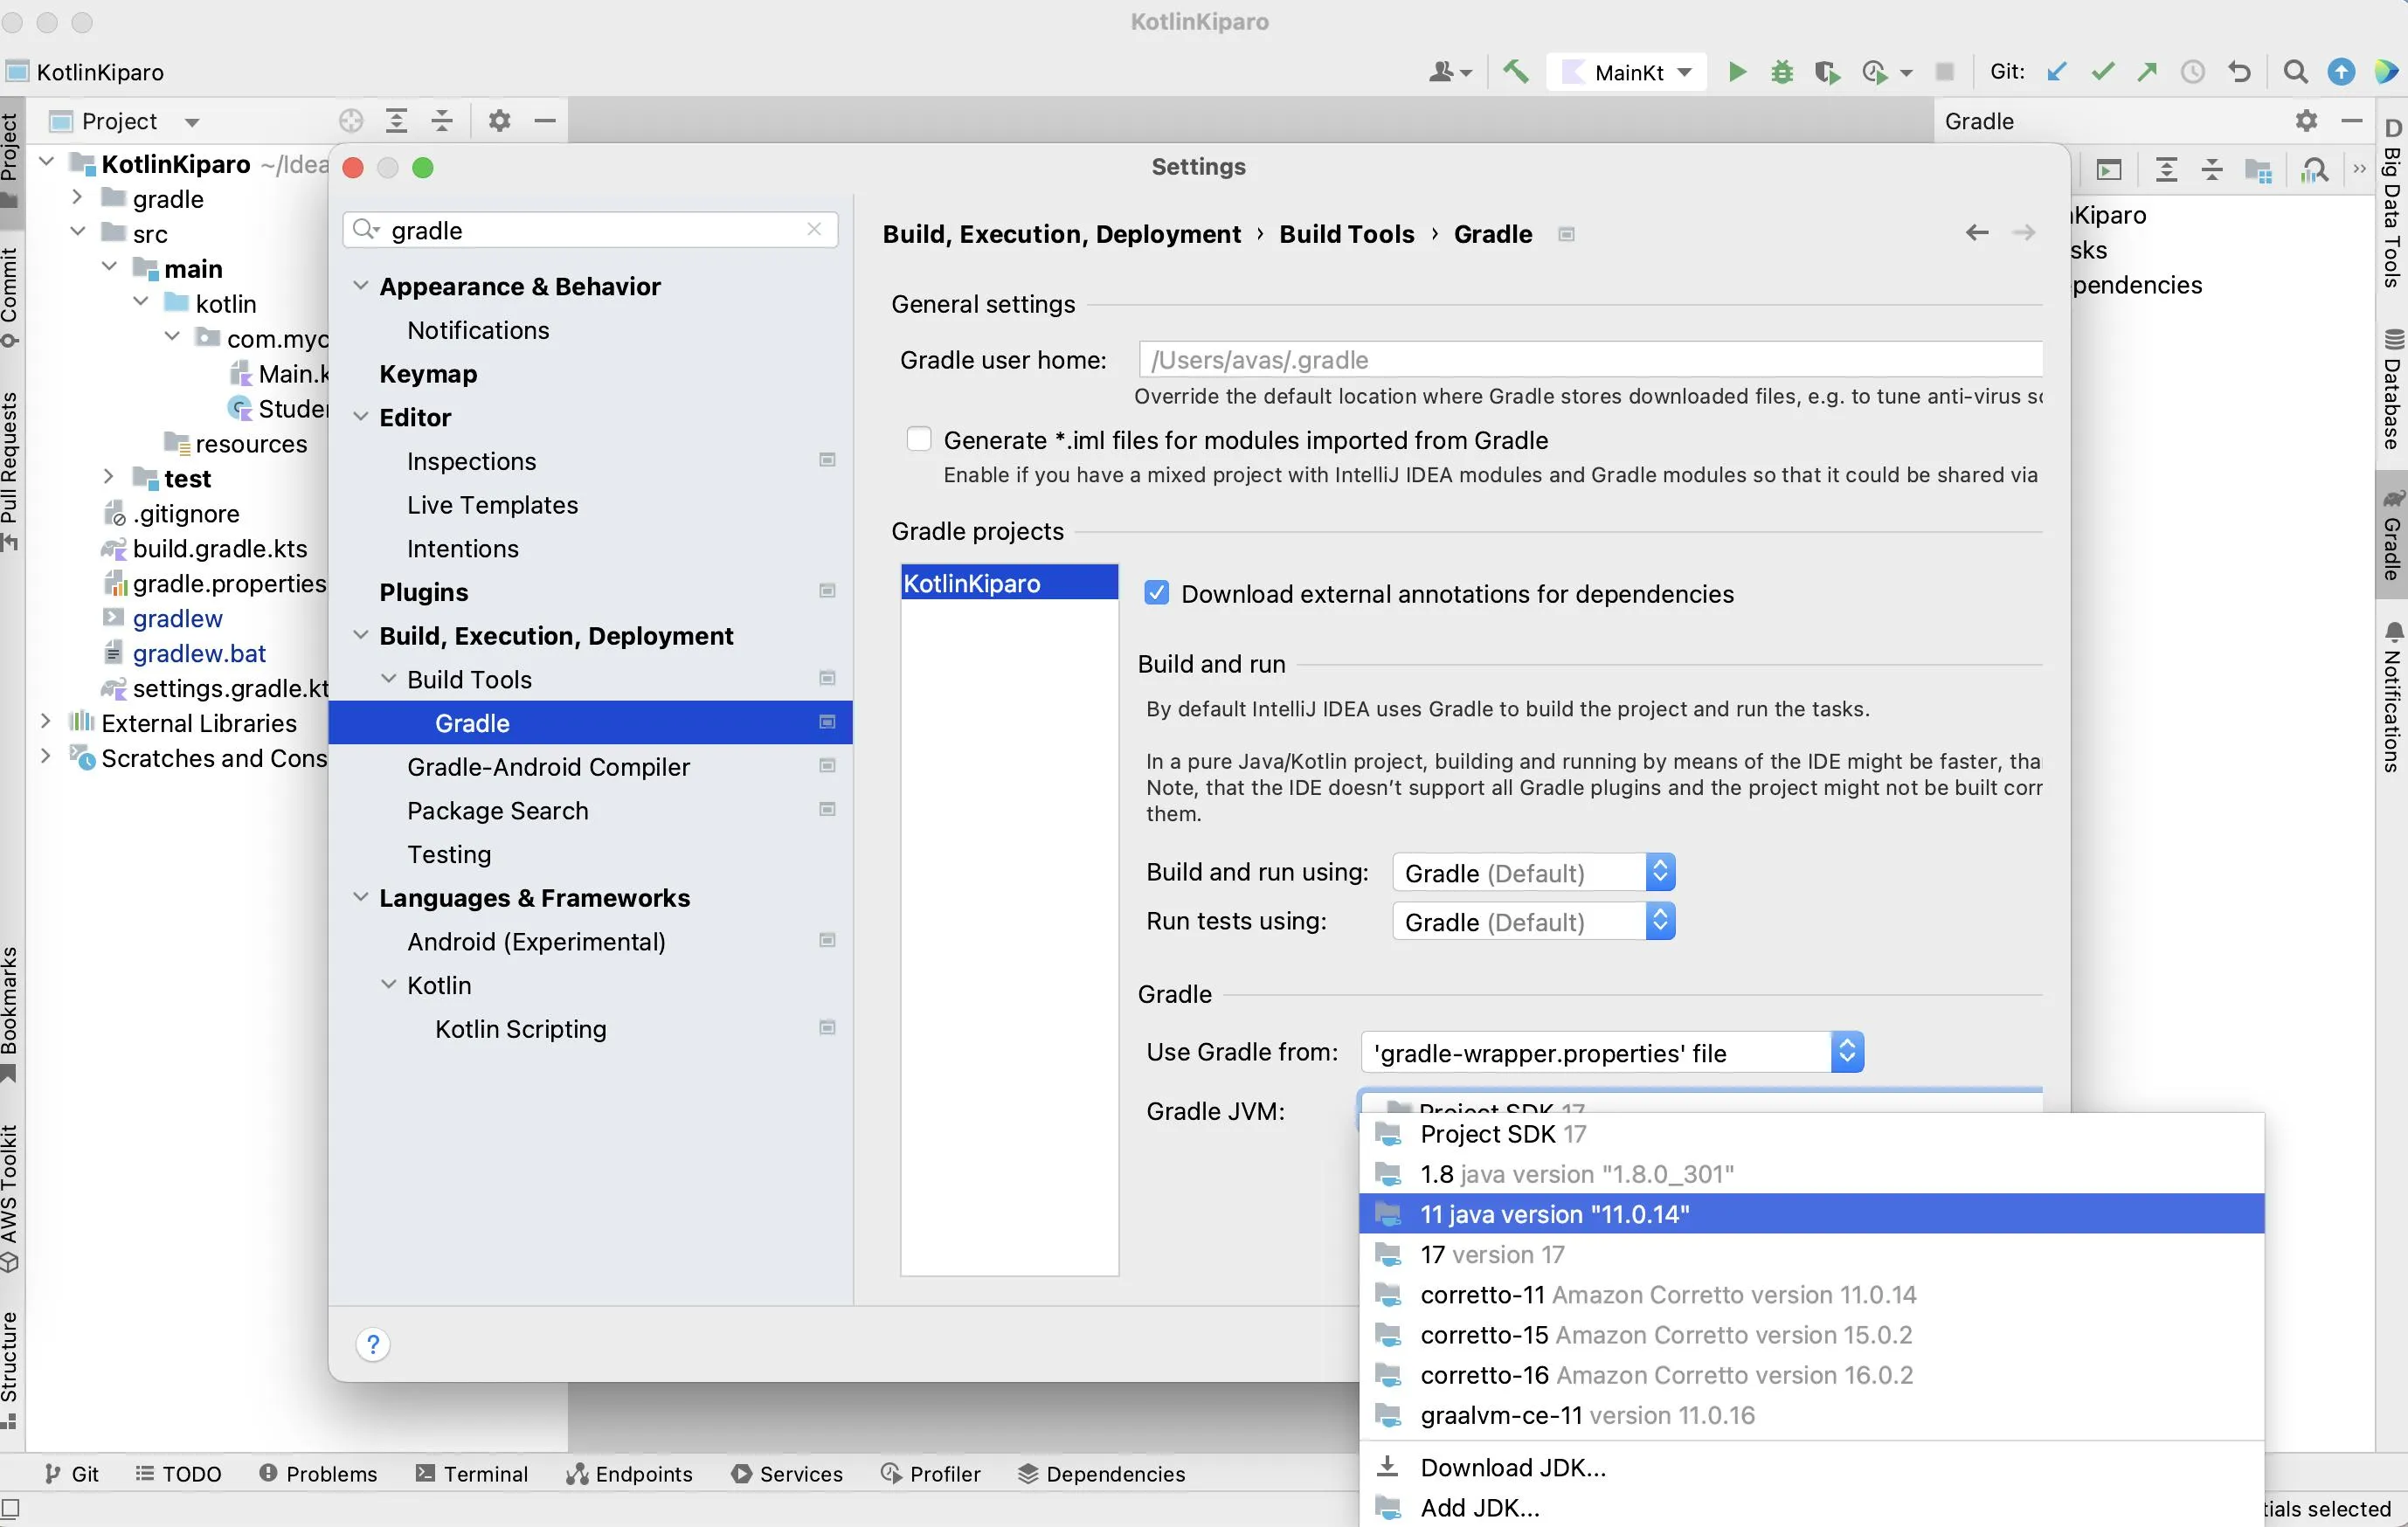Click the Settings help question mark
The height and width of the screenshot is (1527, 2408).
pyautogui.click(x=372, y=1344)
